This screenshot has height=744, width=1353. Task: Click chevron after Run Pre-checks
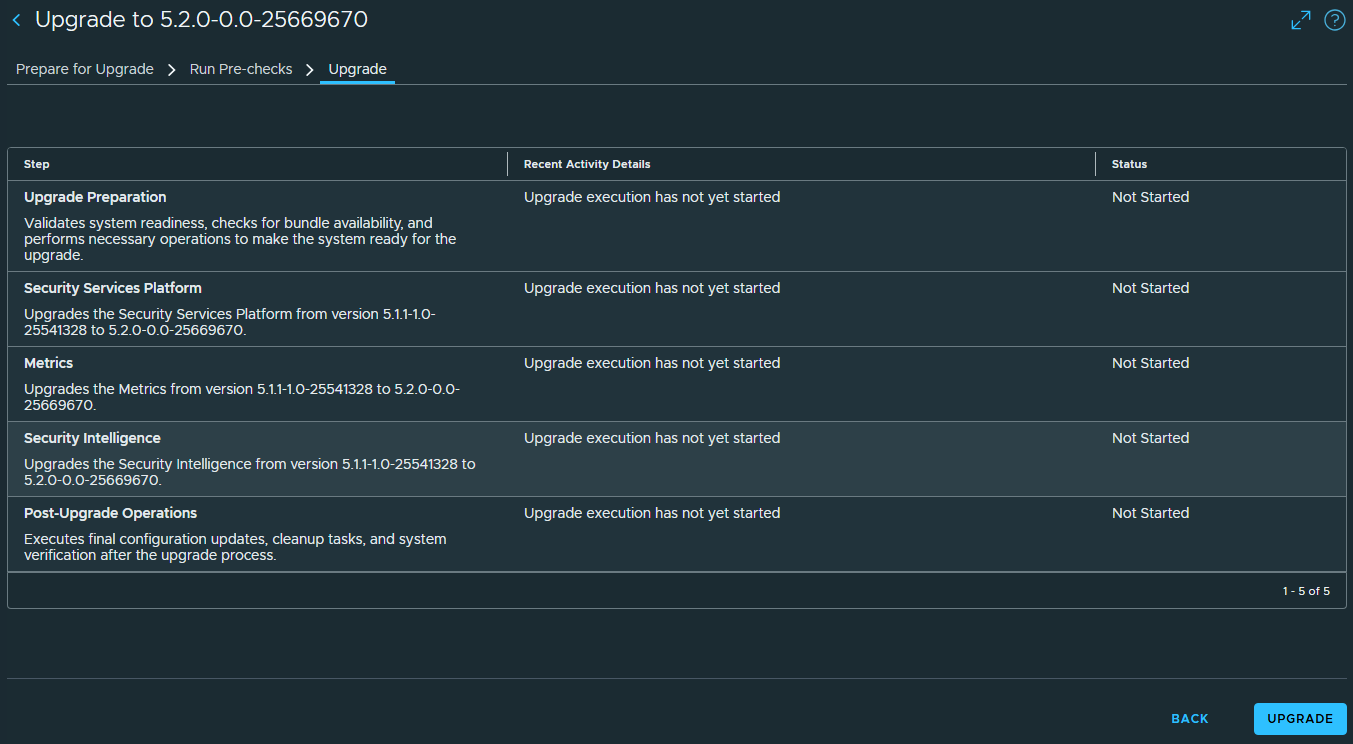pos(310,70)
